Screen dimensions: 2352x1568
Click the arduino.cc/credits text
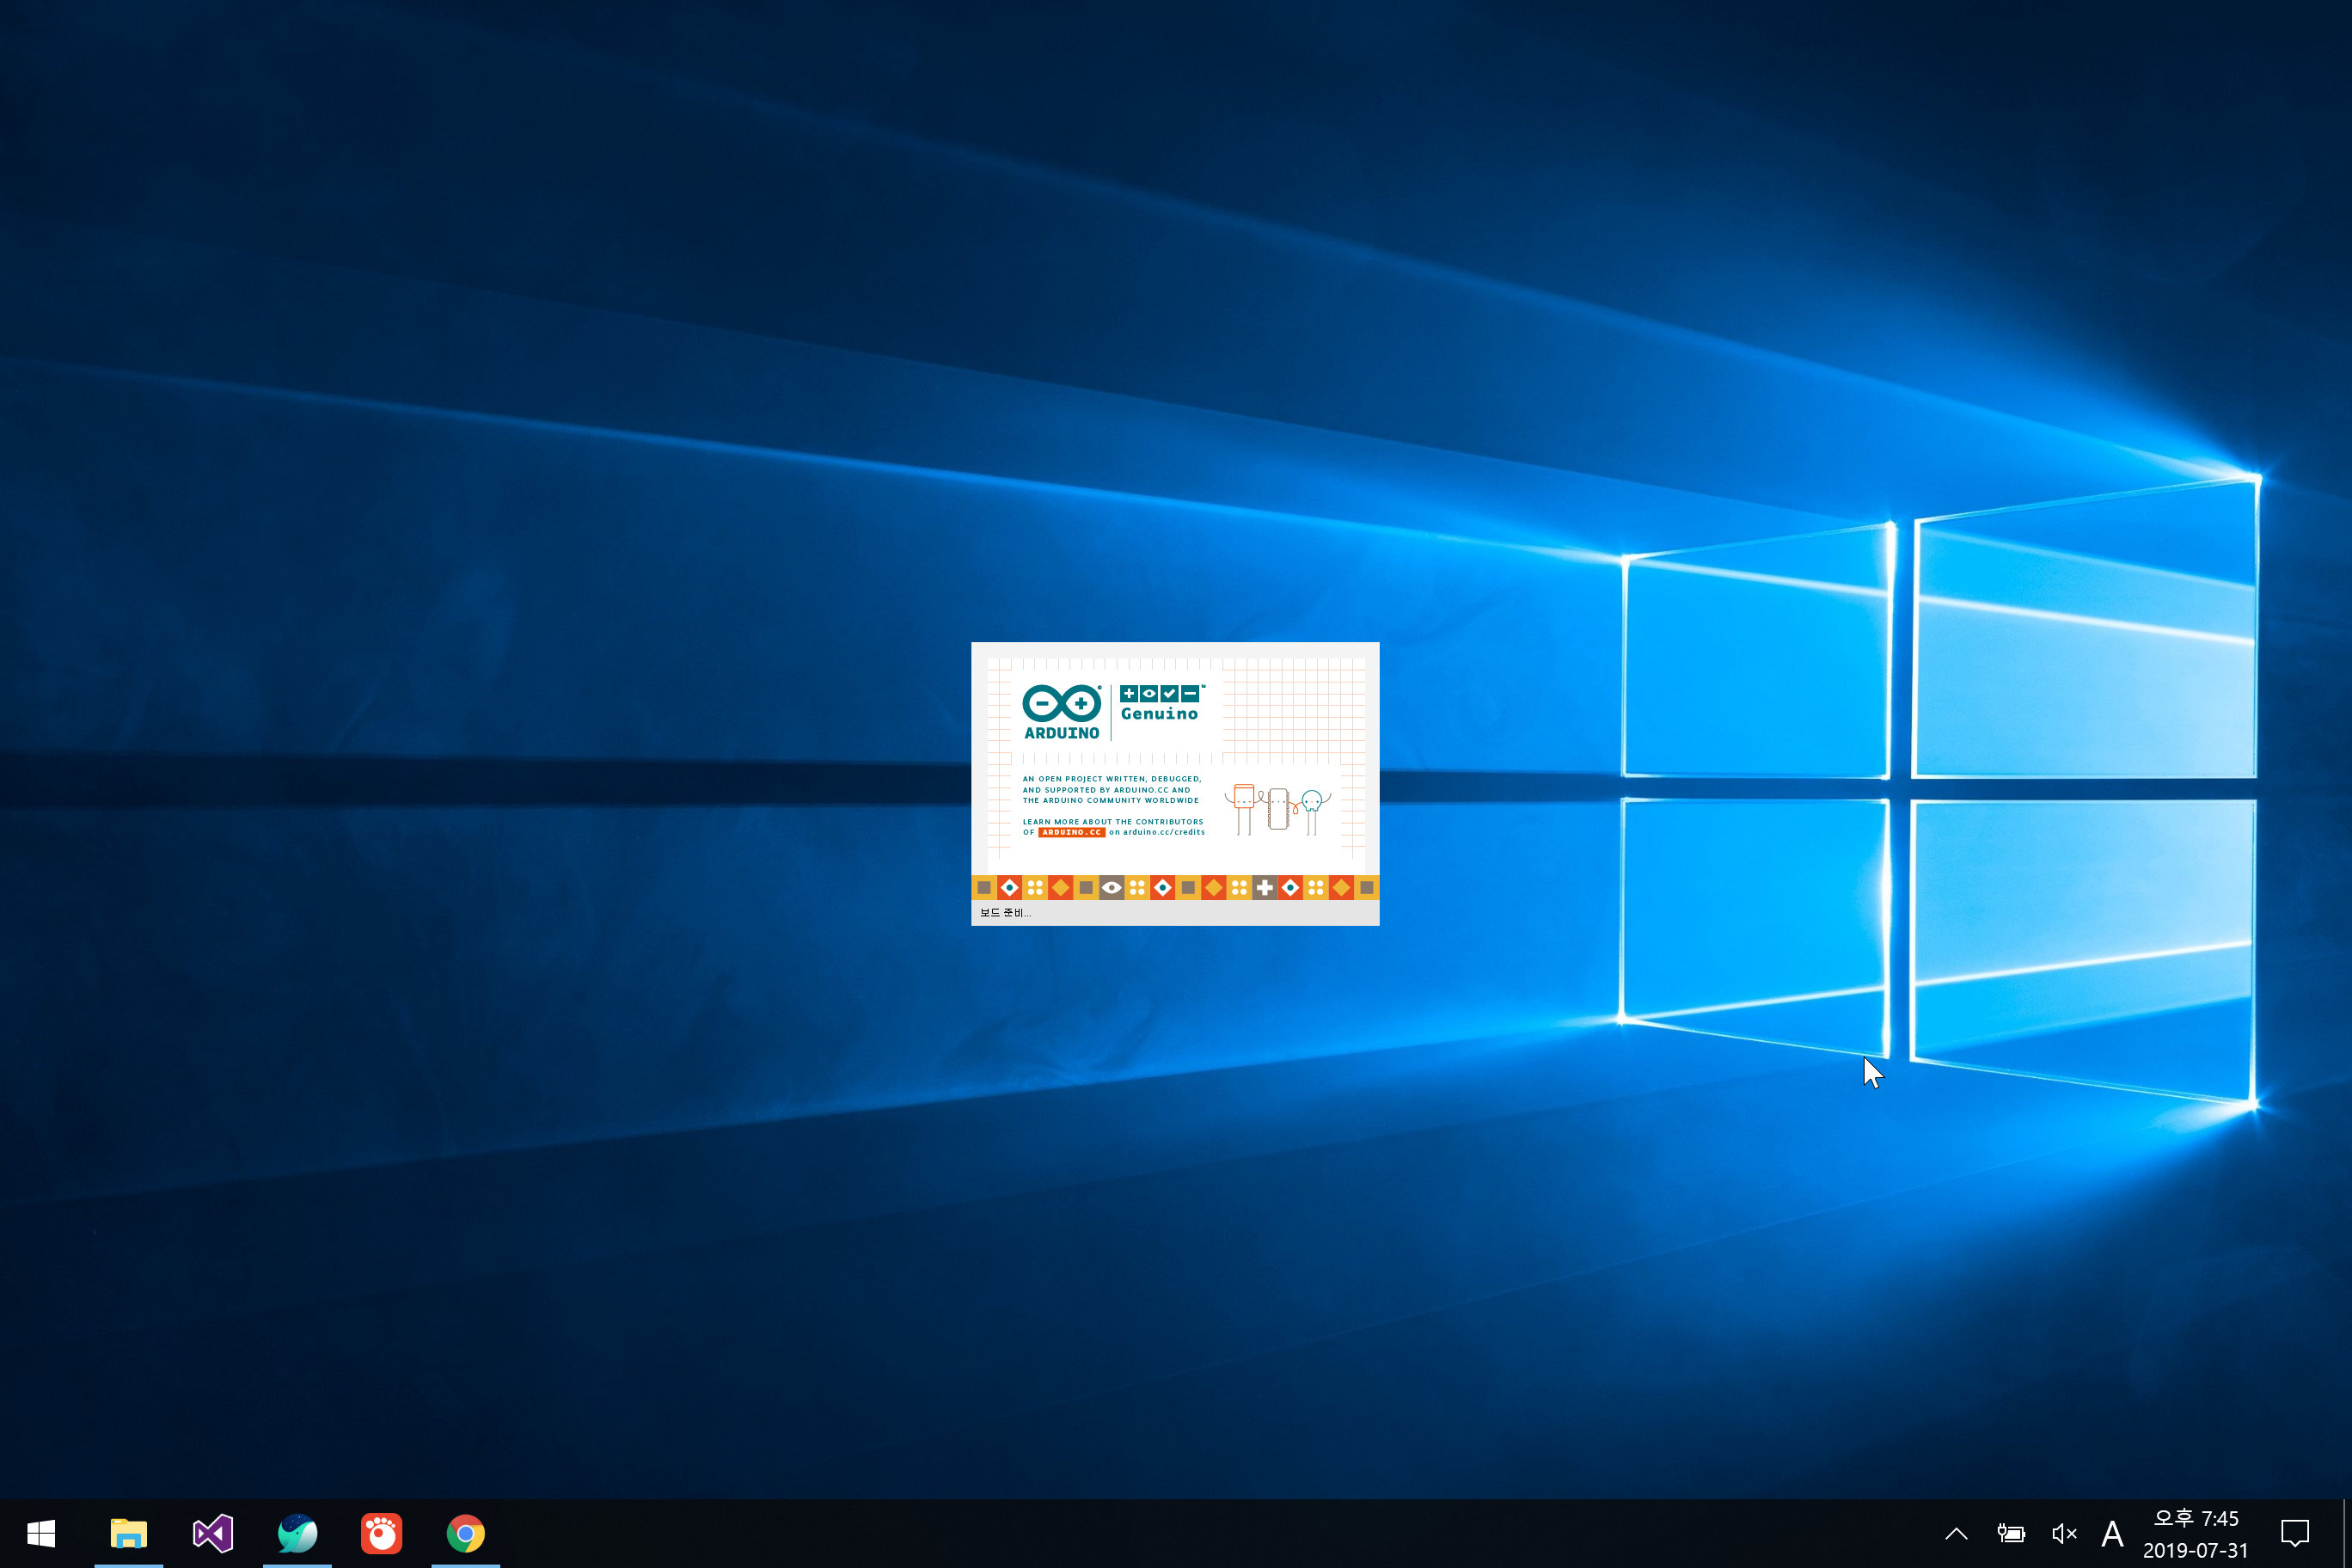pyautogui.click(x=1163, y=832)
